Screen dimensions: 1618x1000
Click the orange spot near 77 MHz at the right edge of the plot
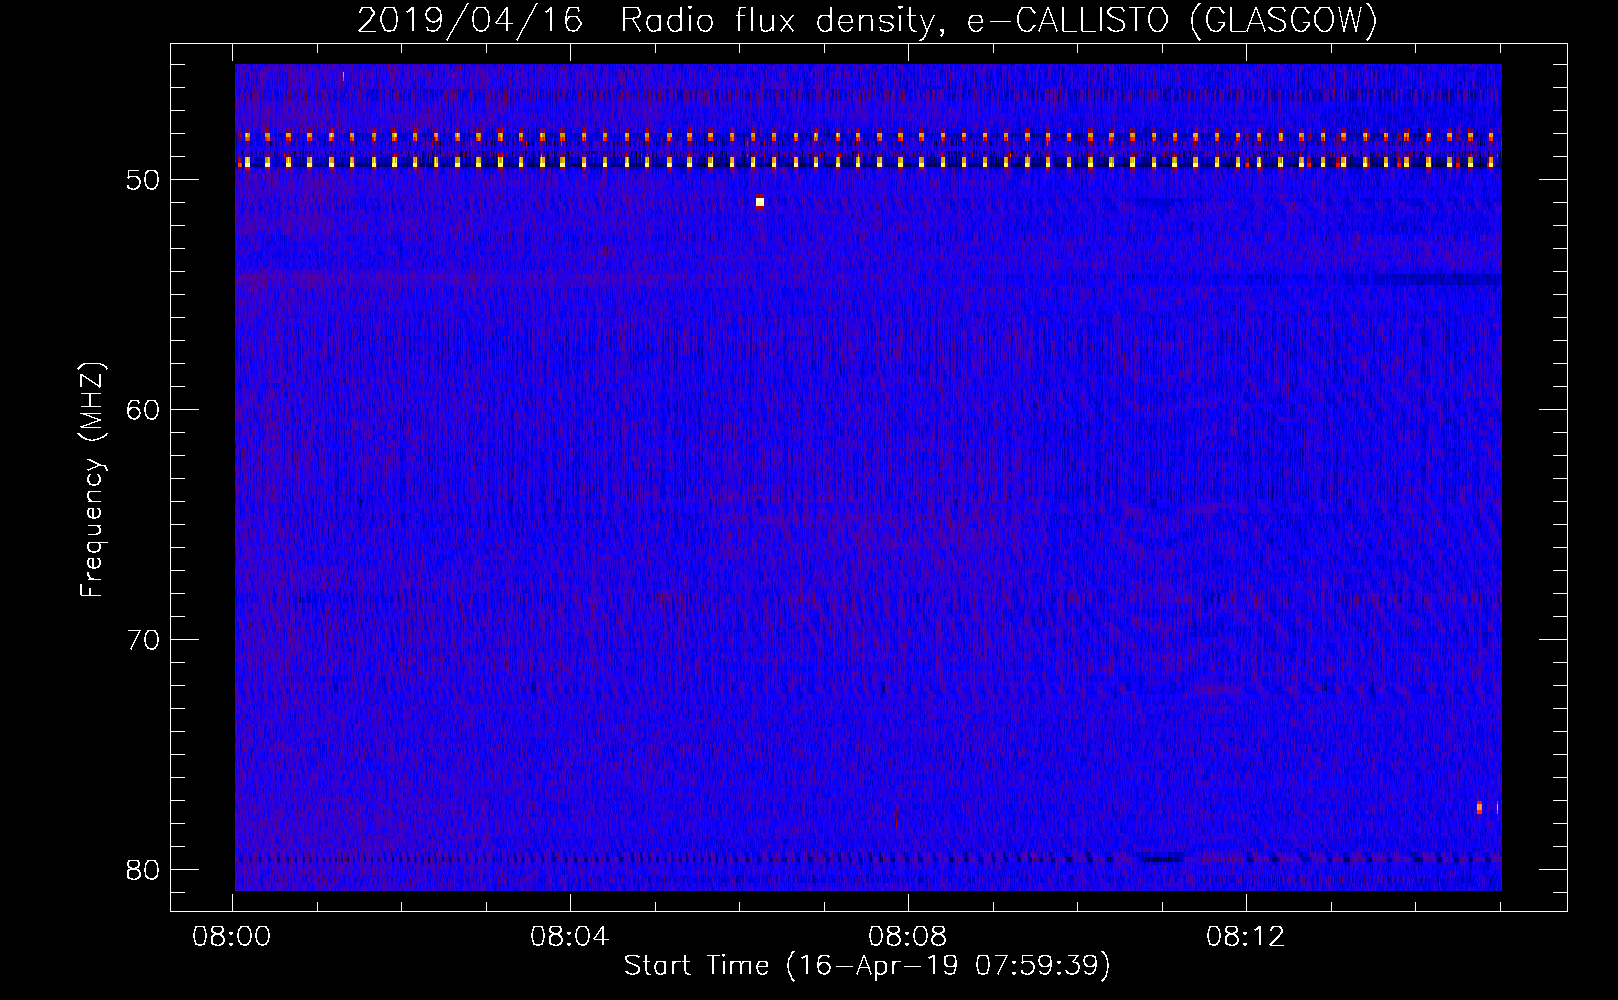pos(1479,807)
